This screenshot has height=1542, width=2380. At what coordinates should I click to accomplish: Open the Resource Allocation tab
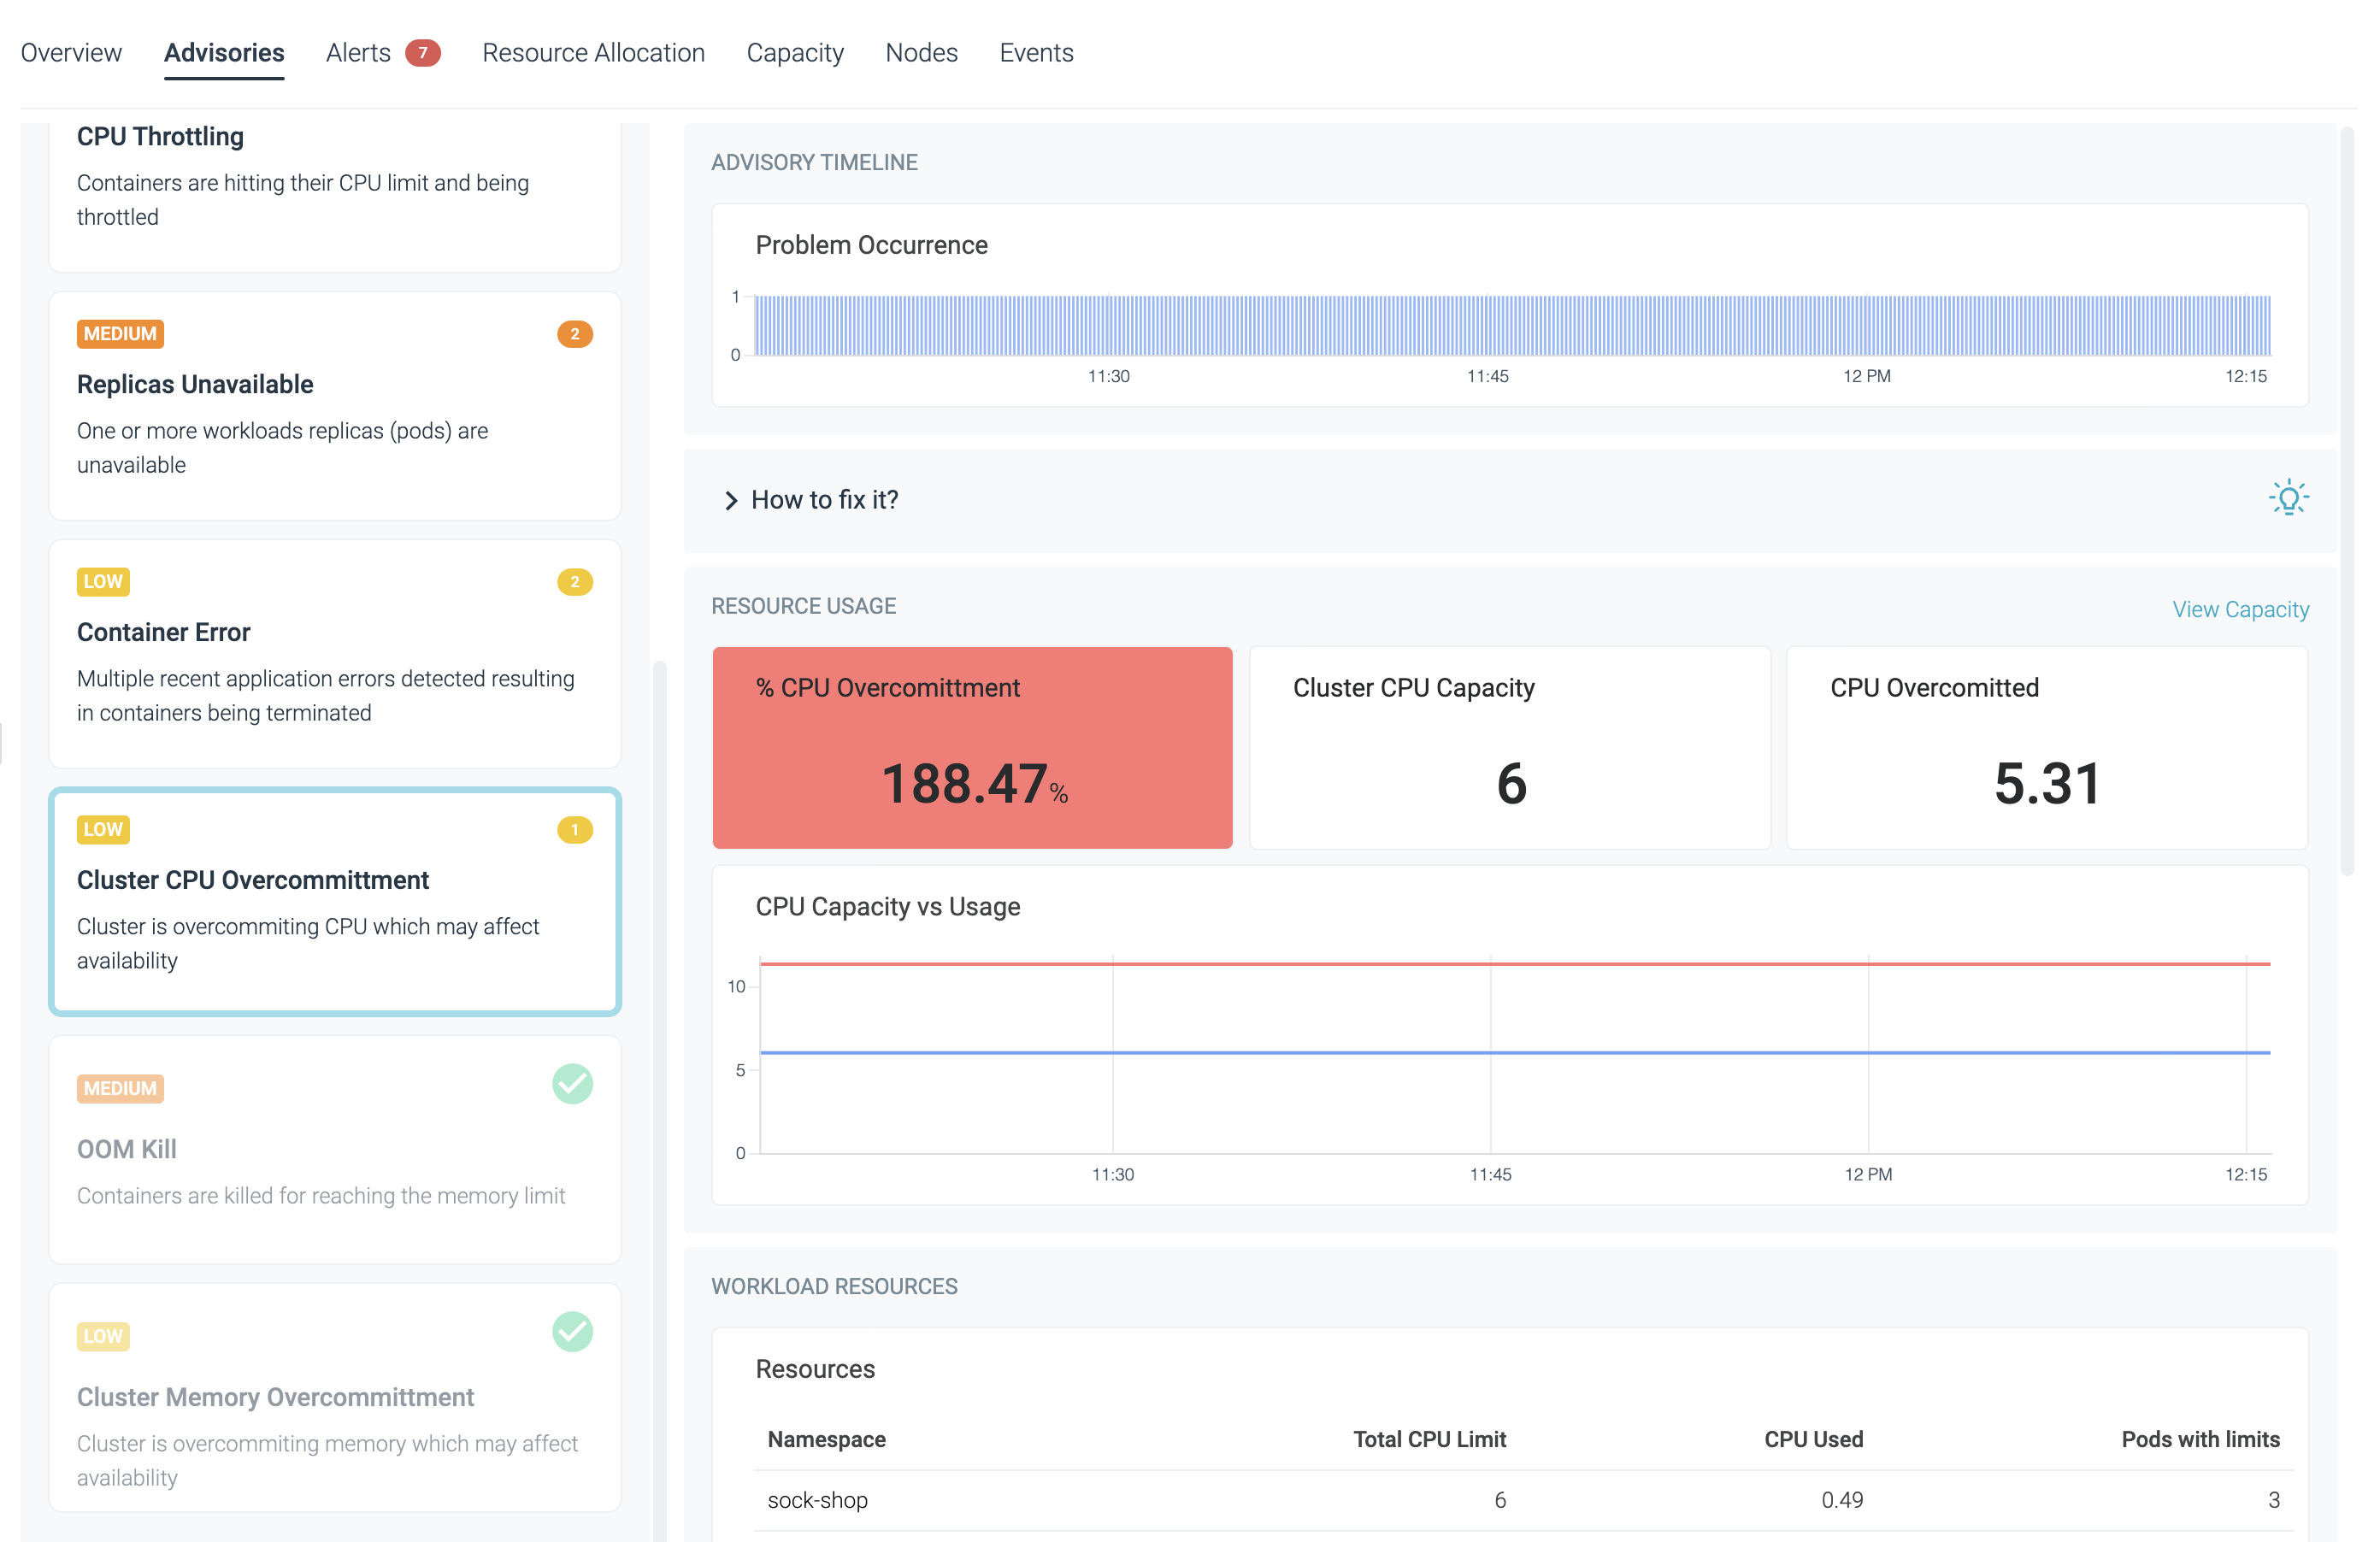(593, 53)
